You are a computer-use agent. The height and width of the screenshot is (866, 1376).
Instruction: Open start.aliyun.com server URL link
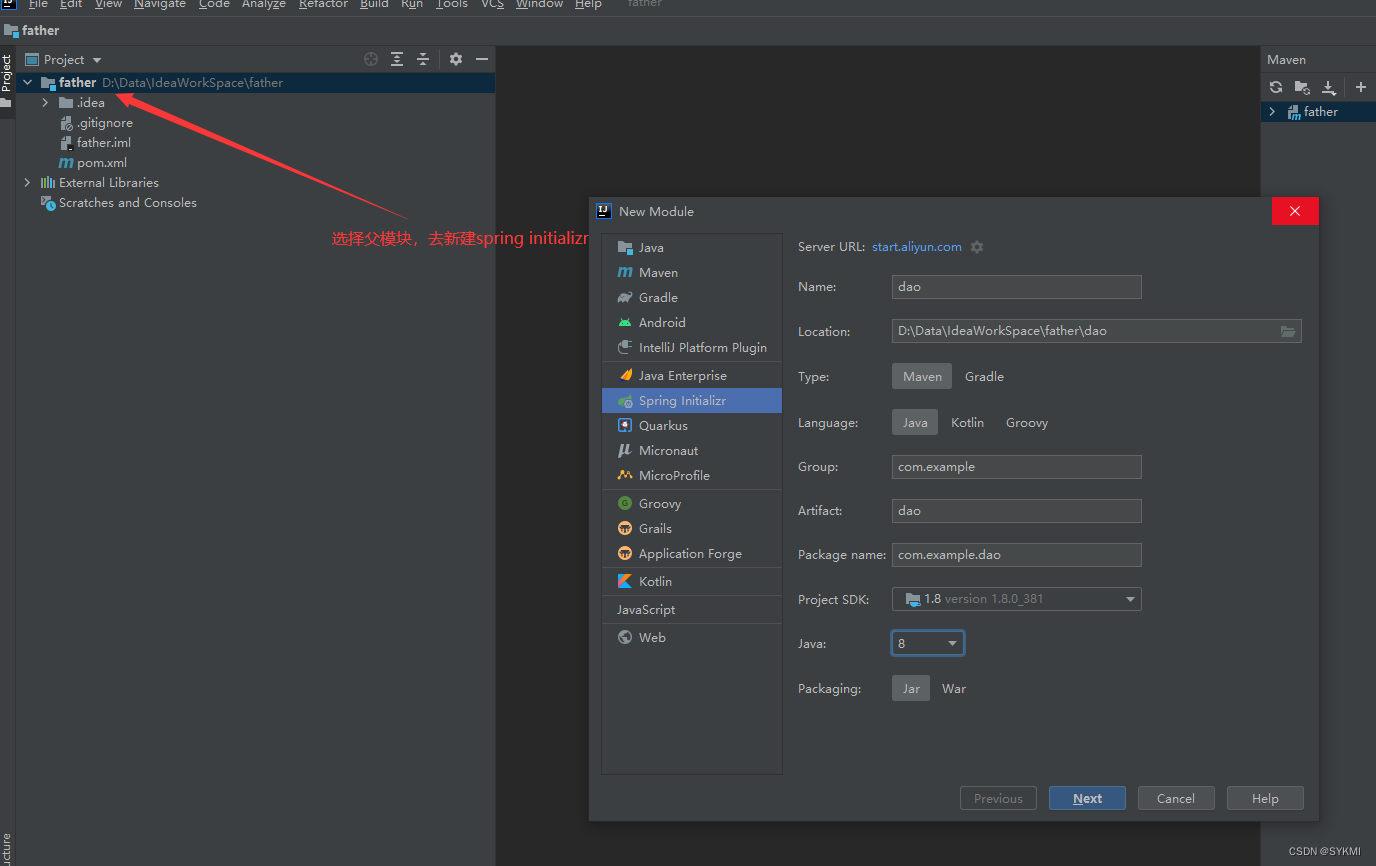[x=917, y=247]
